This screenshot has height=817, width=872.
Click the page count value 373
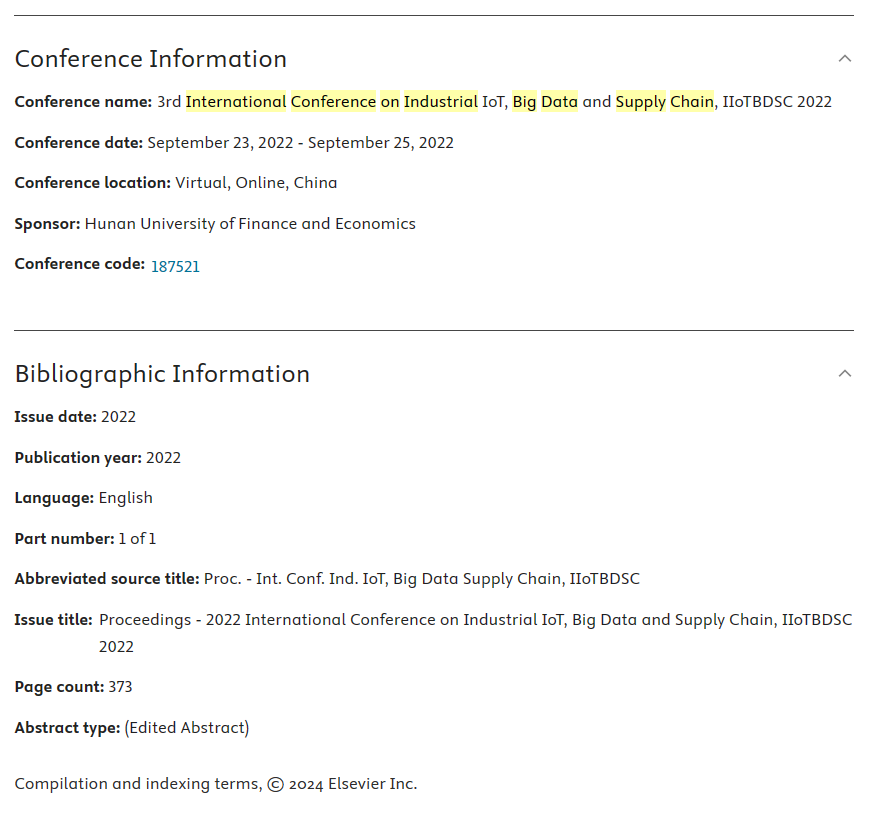click(x=120, y=687)
